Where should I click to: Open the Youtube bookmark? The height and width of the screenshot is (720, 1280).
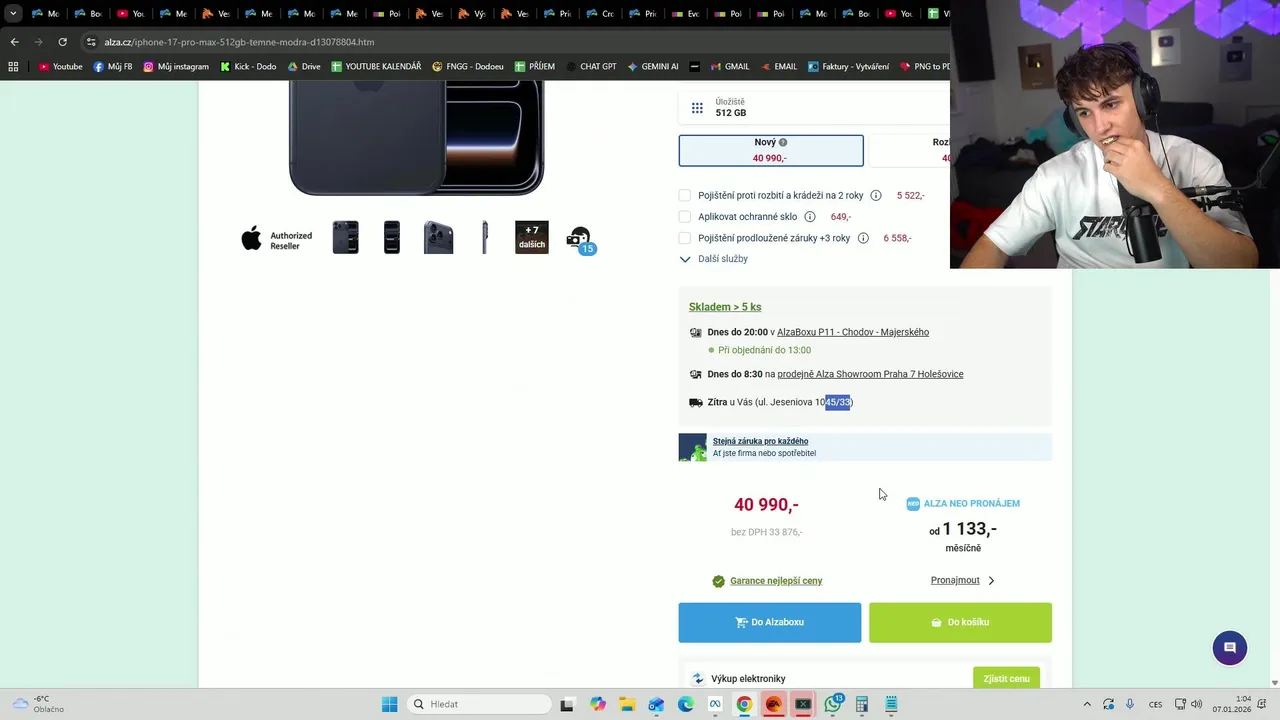[x=60, y=67]
